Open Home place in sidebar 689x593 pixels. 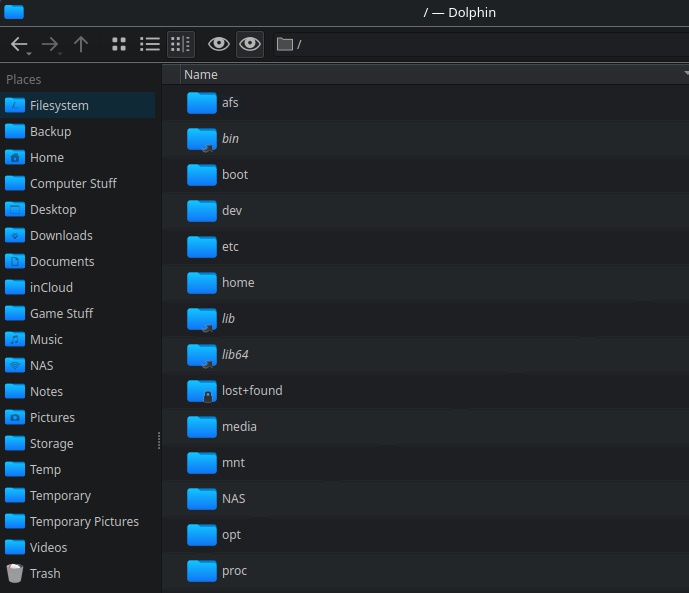coord(78,157)
